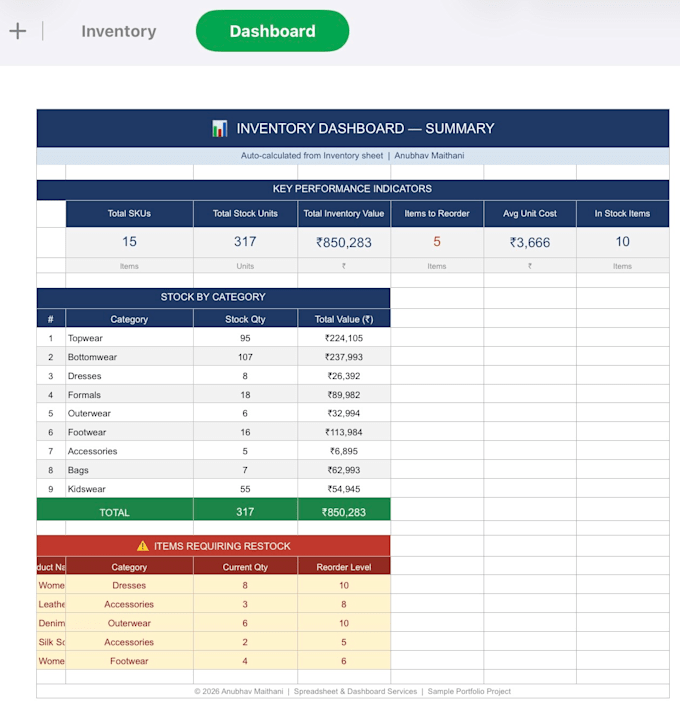
Task: Click the warning triangle icon in restock header
Action: tap(143, 546)
